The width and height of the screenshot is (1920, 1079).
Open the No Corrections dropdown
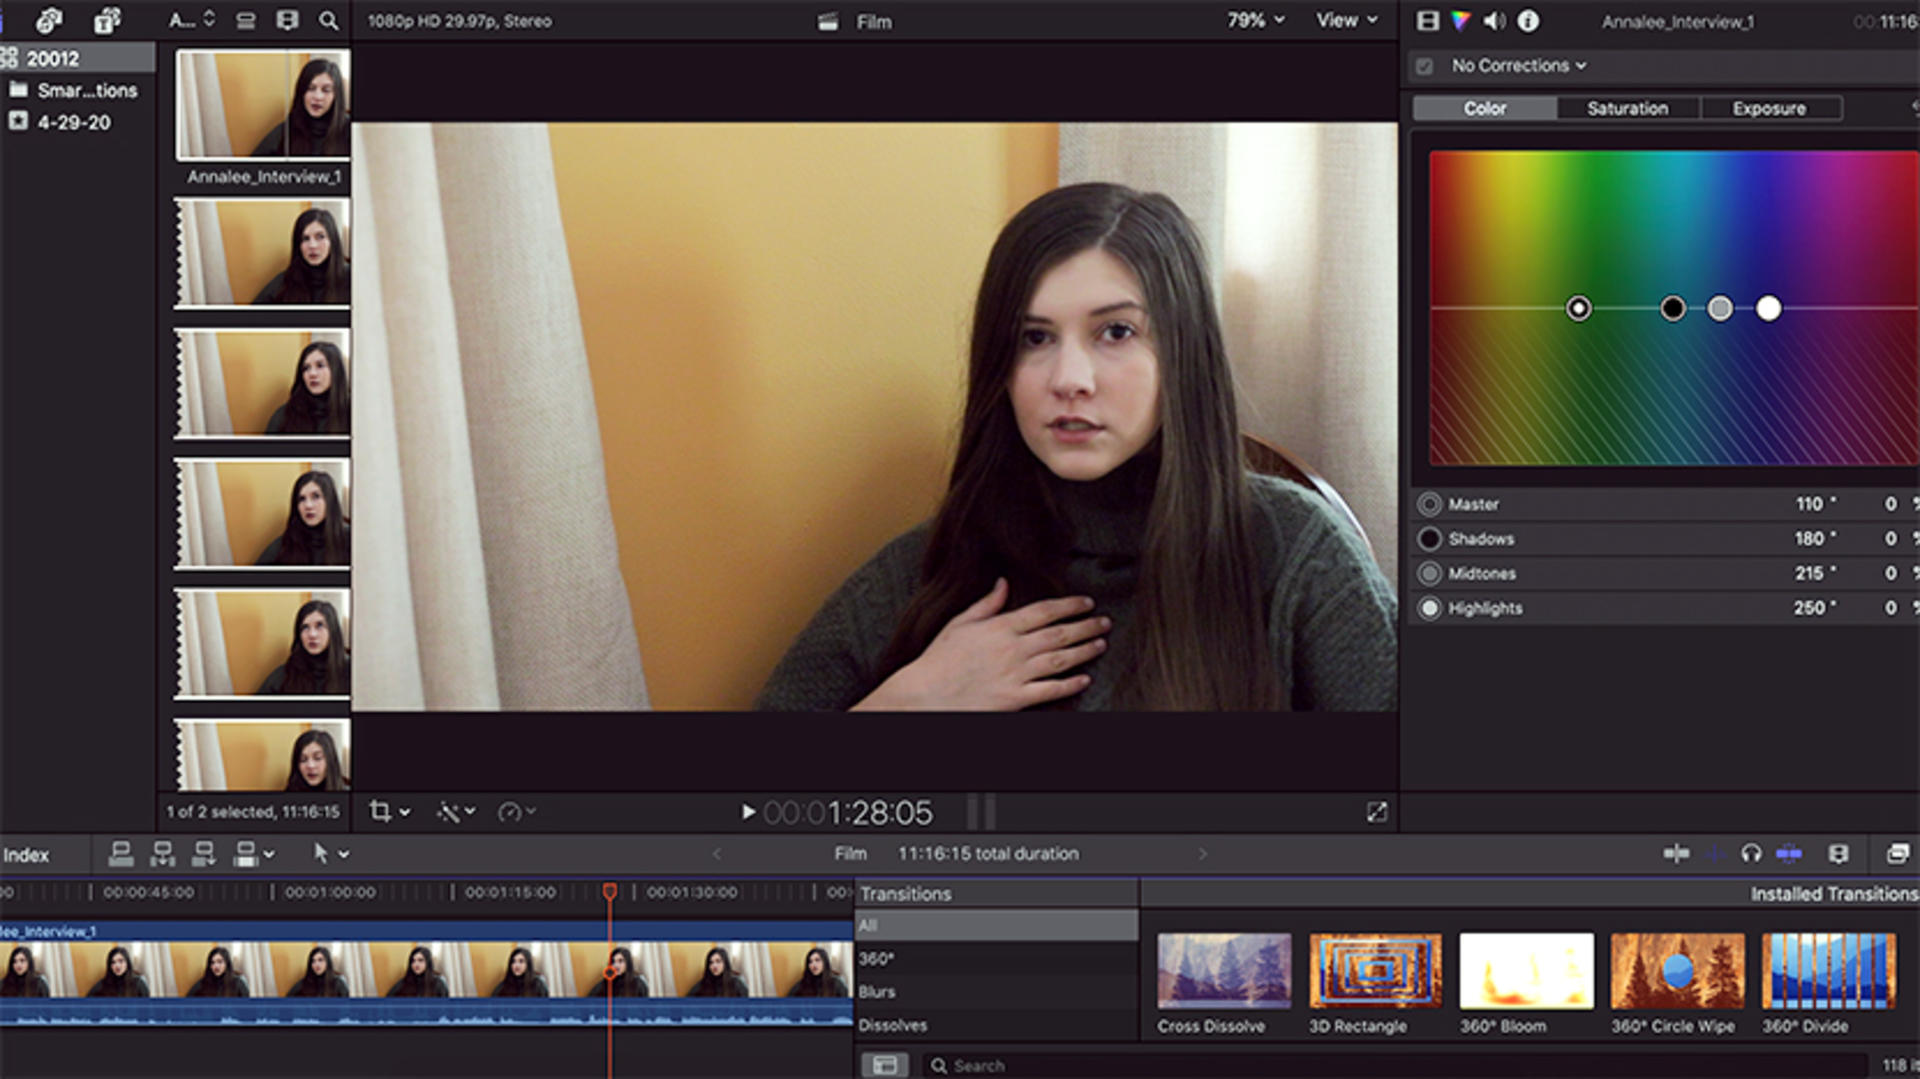(x=1519, y=65)
